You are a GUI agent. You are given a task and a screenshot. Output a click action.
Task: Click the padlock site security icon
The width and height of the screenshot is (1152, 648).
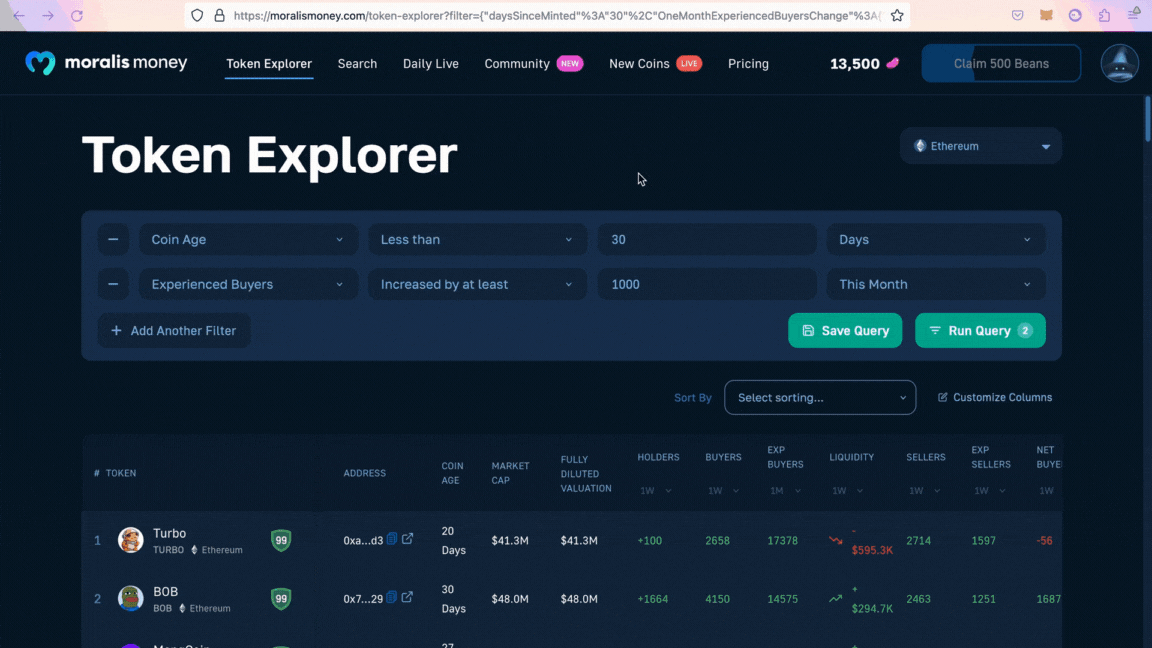coord(219,15)
